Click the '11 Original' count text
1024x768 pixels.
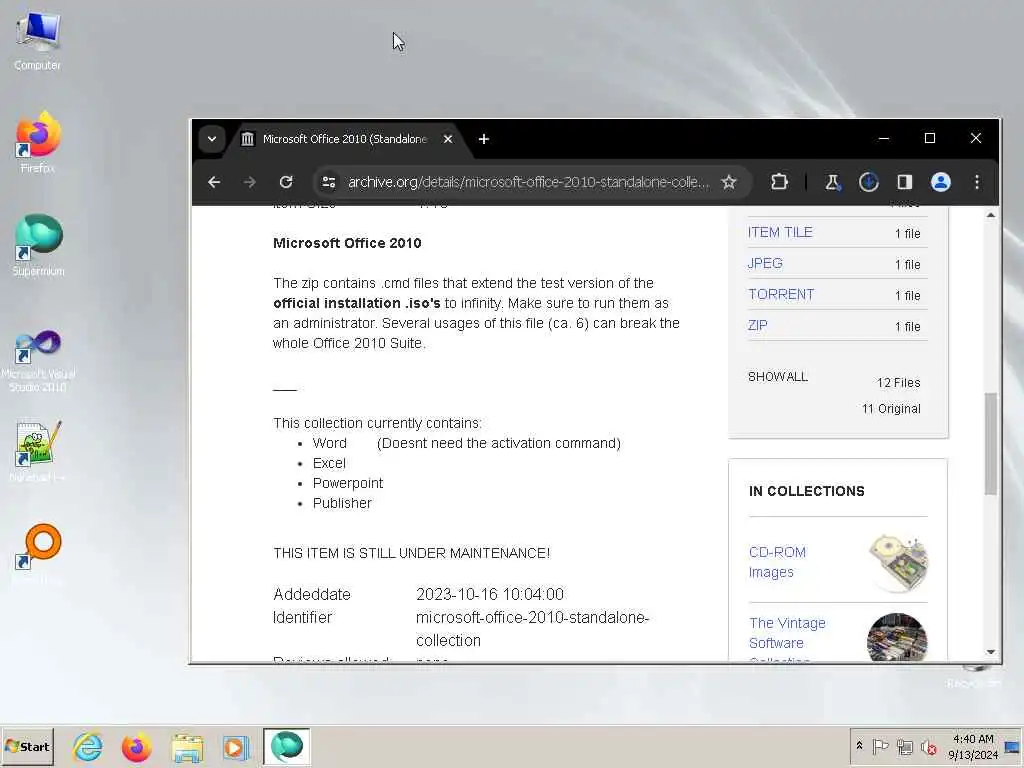point(891,409)
